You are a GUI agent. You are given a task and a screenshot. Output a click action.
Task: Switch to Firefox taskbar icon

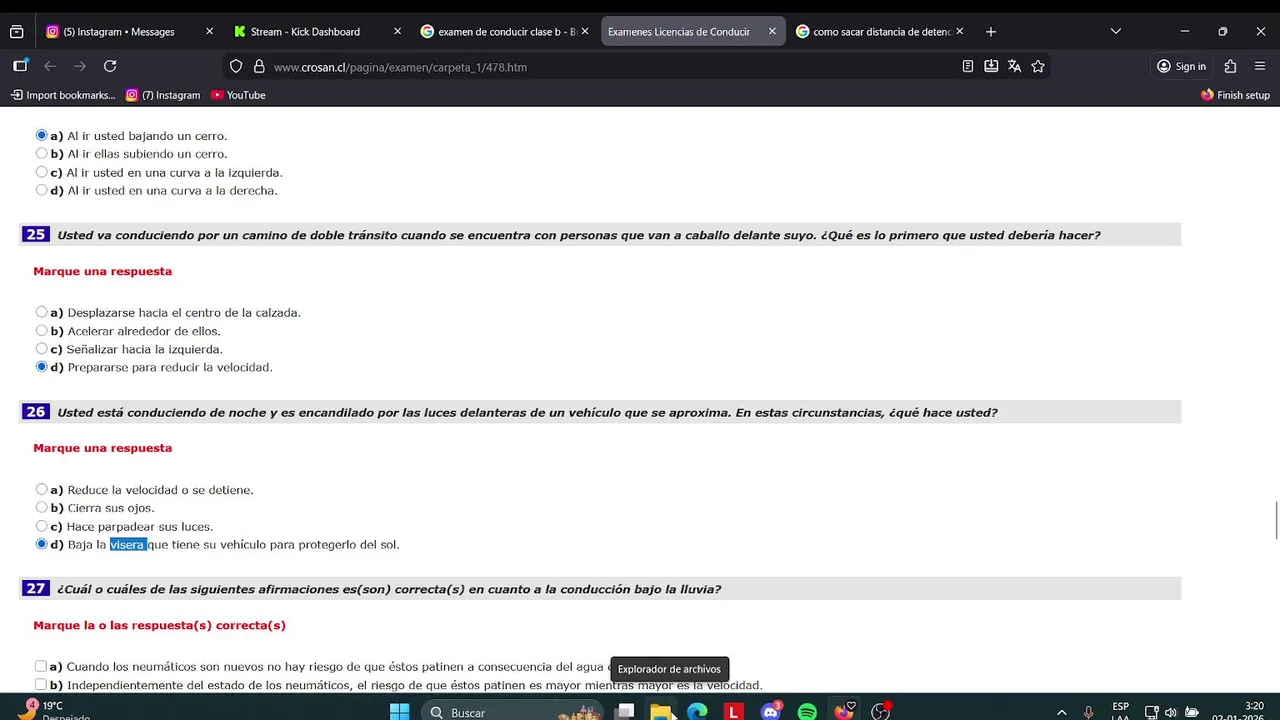[x=844, y=712]
